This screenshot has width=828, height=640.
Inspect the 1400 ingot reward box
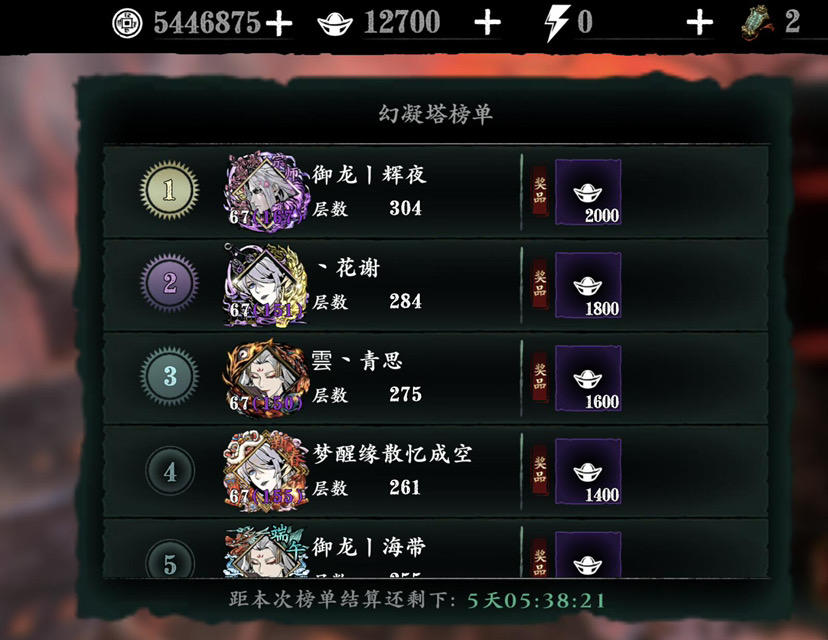point(588,471)
